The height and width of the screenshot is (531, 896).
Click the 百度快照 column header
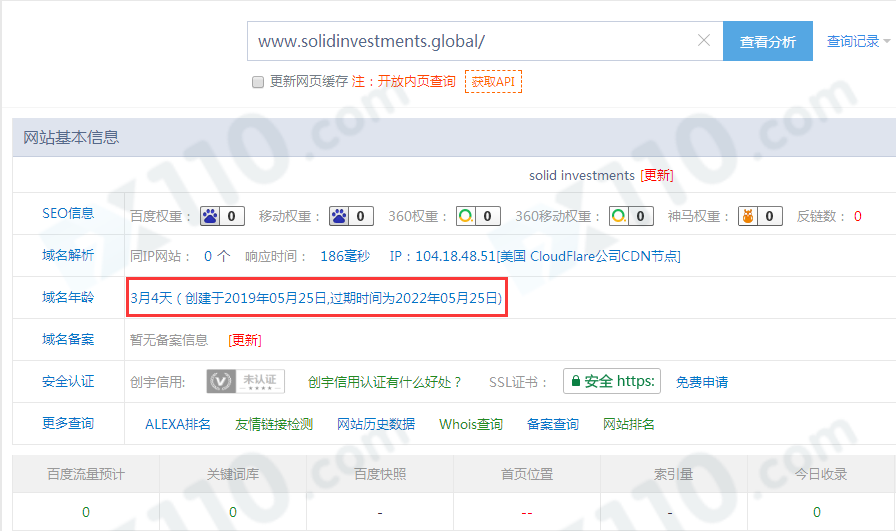click(x=380, y=474)
